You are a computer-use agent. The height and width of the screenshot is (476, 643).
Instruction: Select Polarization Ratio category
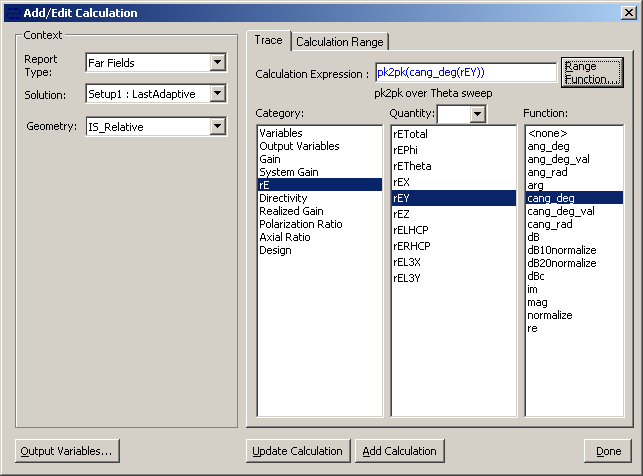point(320,224)
